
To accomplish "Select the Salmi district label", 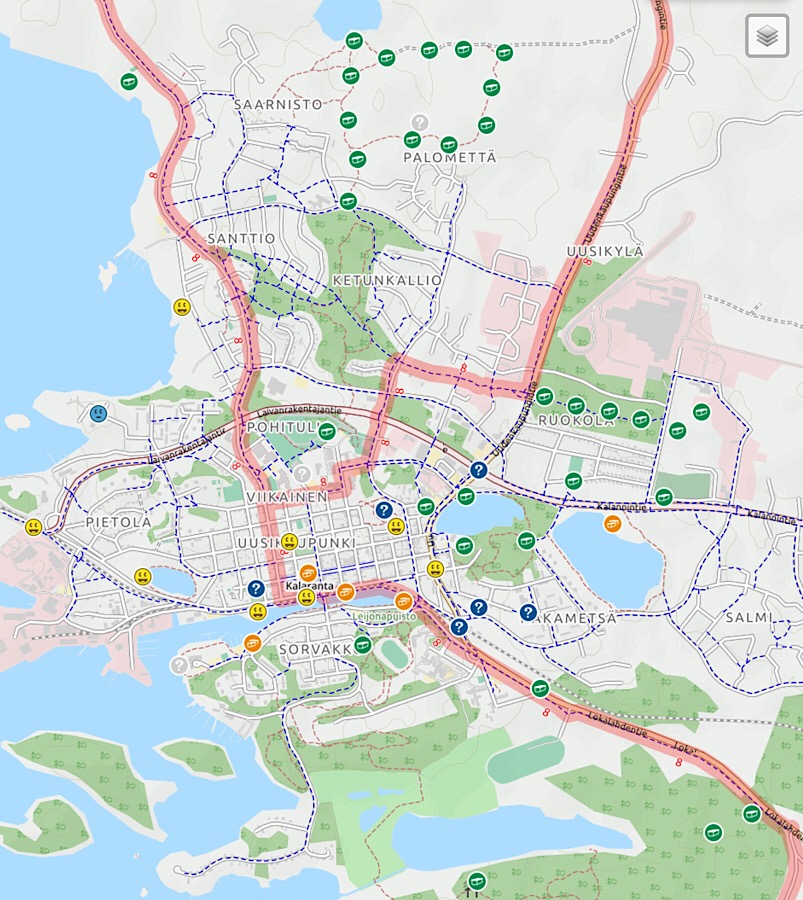I will click(748, 617).
